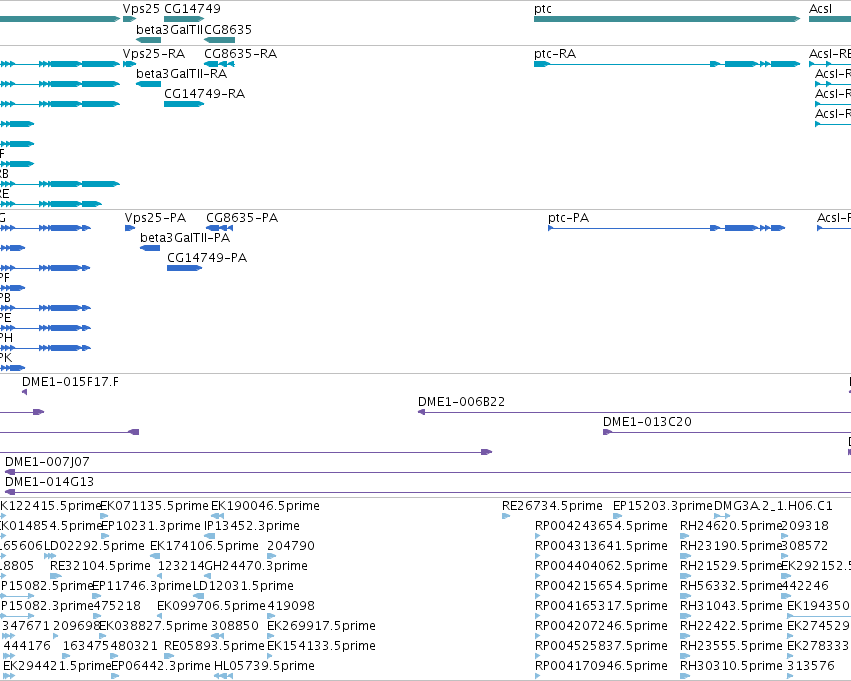851x681 pixels.
Task: Click the CG14749-RA transcript label
Action: pyautogui.click(x=204, y=94)
